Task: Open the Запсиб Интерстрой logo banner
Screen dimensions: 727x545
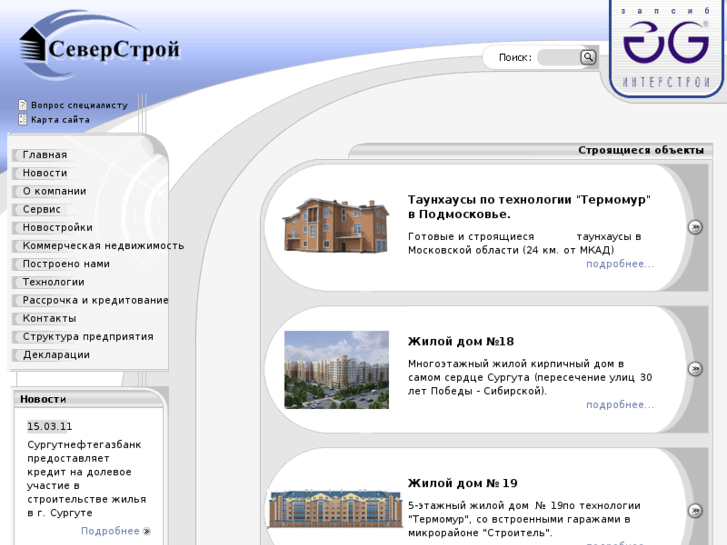Action: 666,48
